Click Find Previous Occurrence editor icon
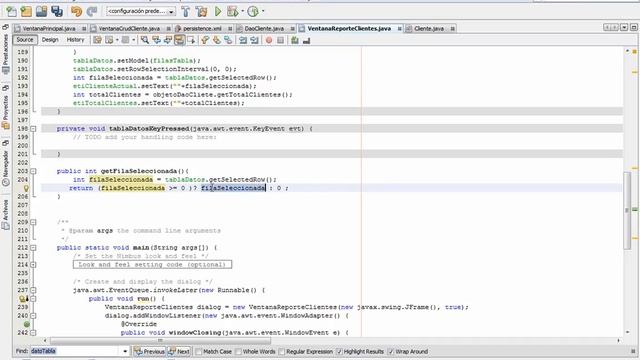The height and width of the screenshot is (360, 640). coord(156,40)
